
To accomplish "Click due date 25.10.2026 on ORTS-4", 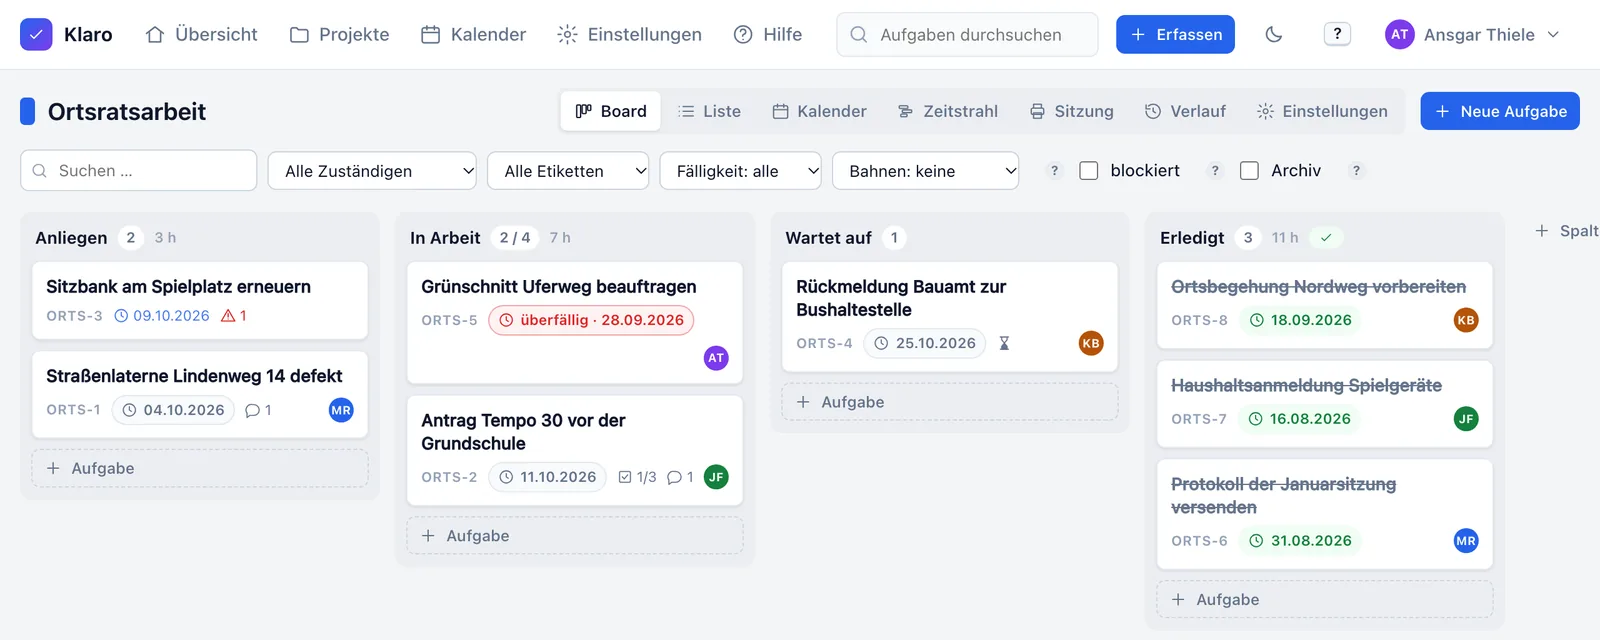I will click(x=925, y=343).
